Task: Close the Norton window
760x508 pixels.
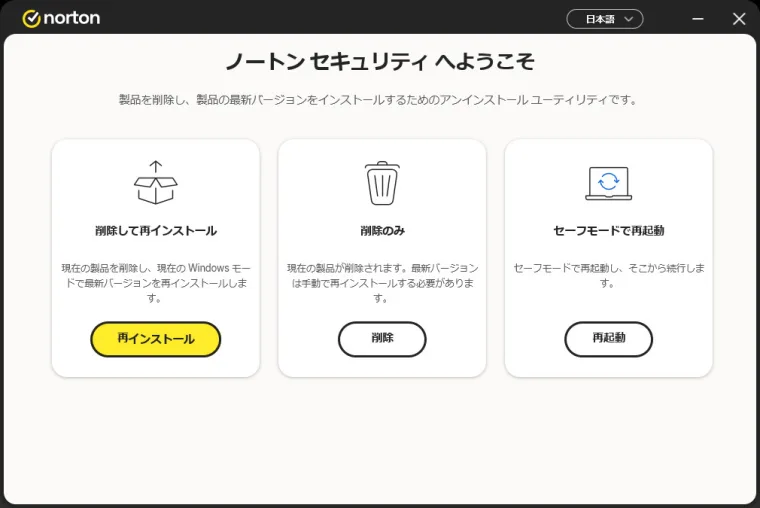Action: (739, 19)
